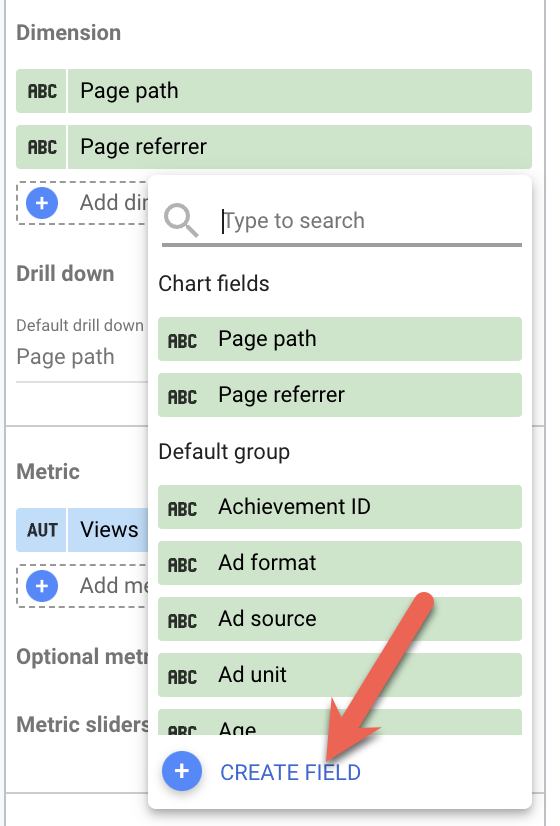560x826 pixels.
Task: Select the partially visible Age field
Action: [340, 723]
